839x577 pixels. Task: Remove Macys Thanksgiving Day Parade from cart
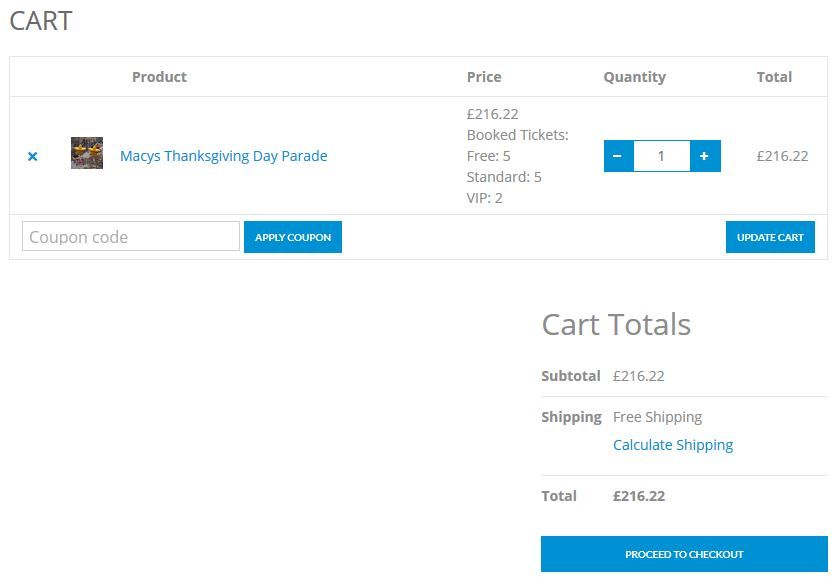[x=33, y=156]
